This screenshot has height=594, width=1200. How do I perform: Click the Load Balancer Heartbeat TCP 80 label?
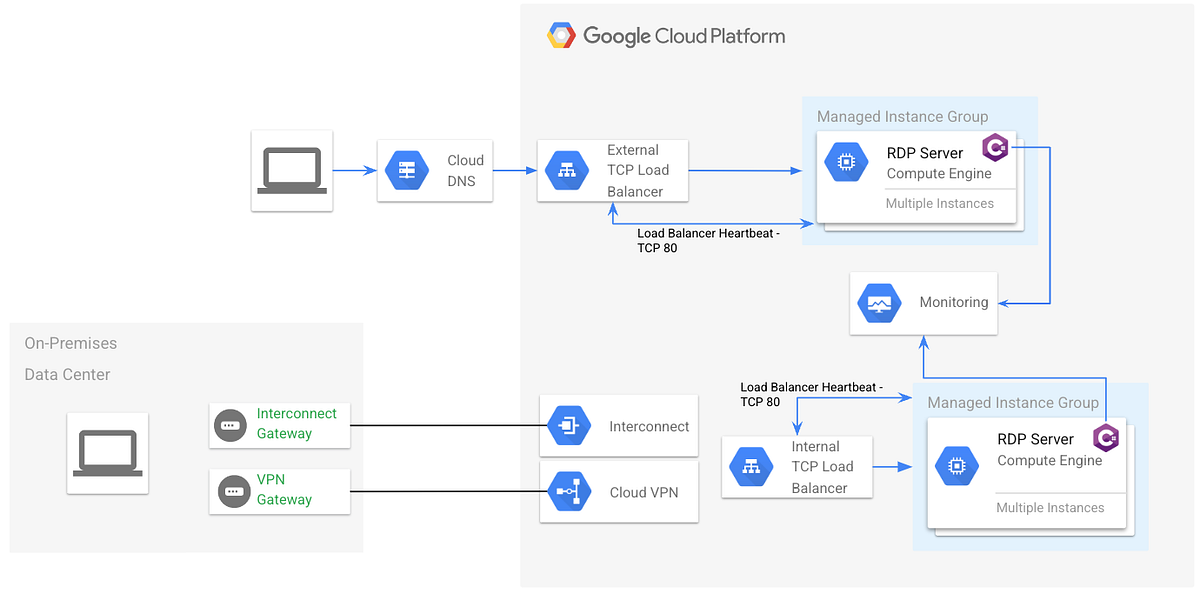click(709, 240)
